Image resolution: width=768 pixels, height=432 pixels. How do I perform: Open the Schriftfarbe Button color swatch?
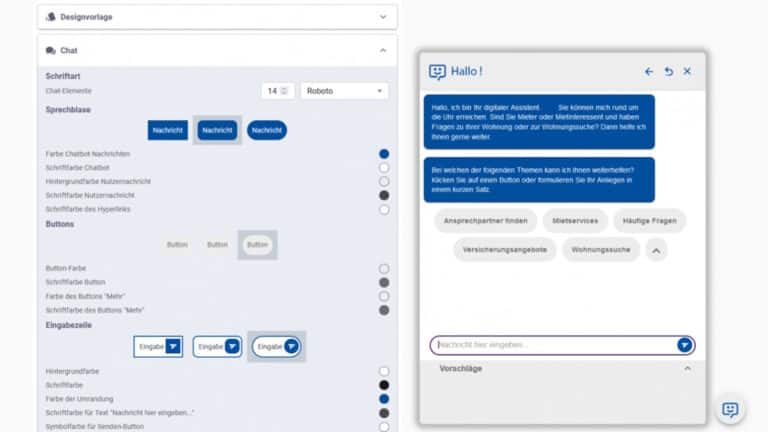click(x=384, y=282)
